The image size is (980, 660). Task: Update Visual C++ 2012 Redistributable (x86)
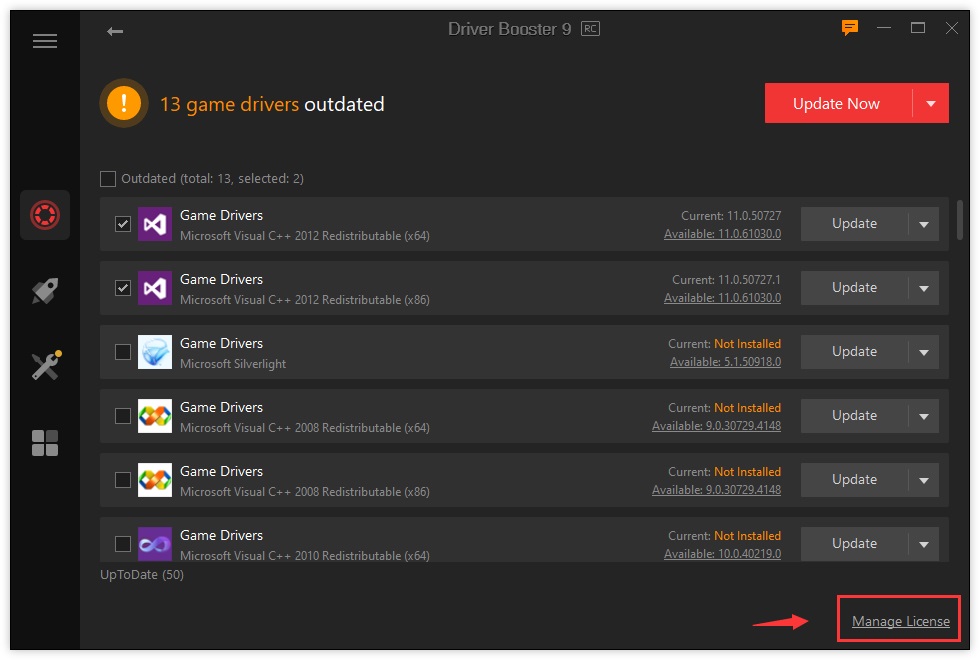click(x=854, y=288)
